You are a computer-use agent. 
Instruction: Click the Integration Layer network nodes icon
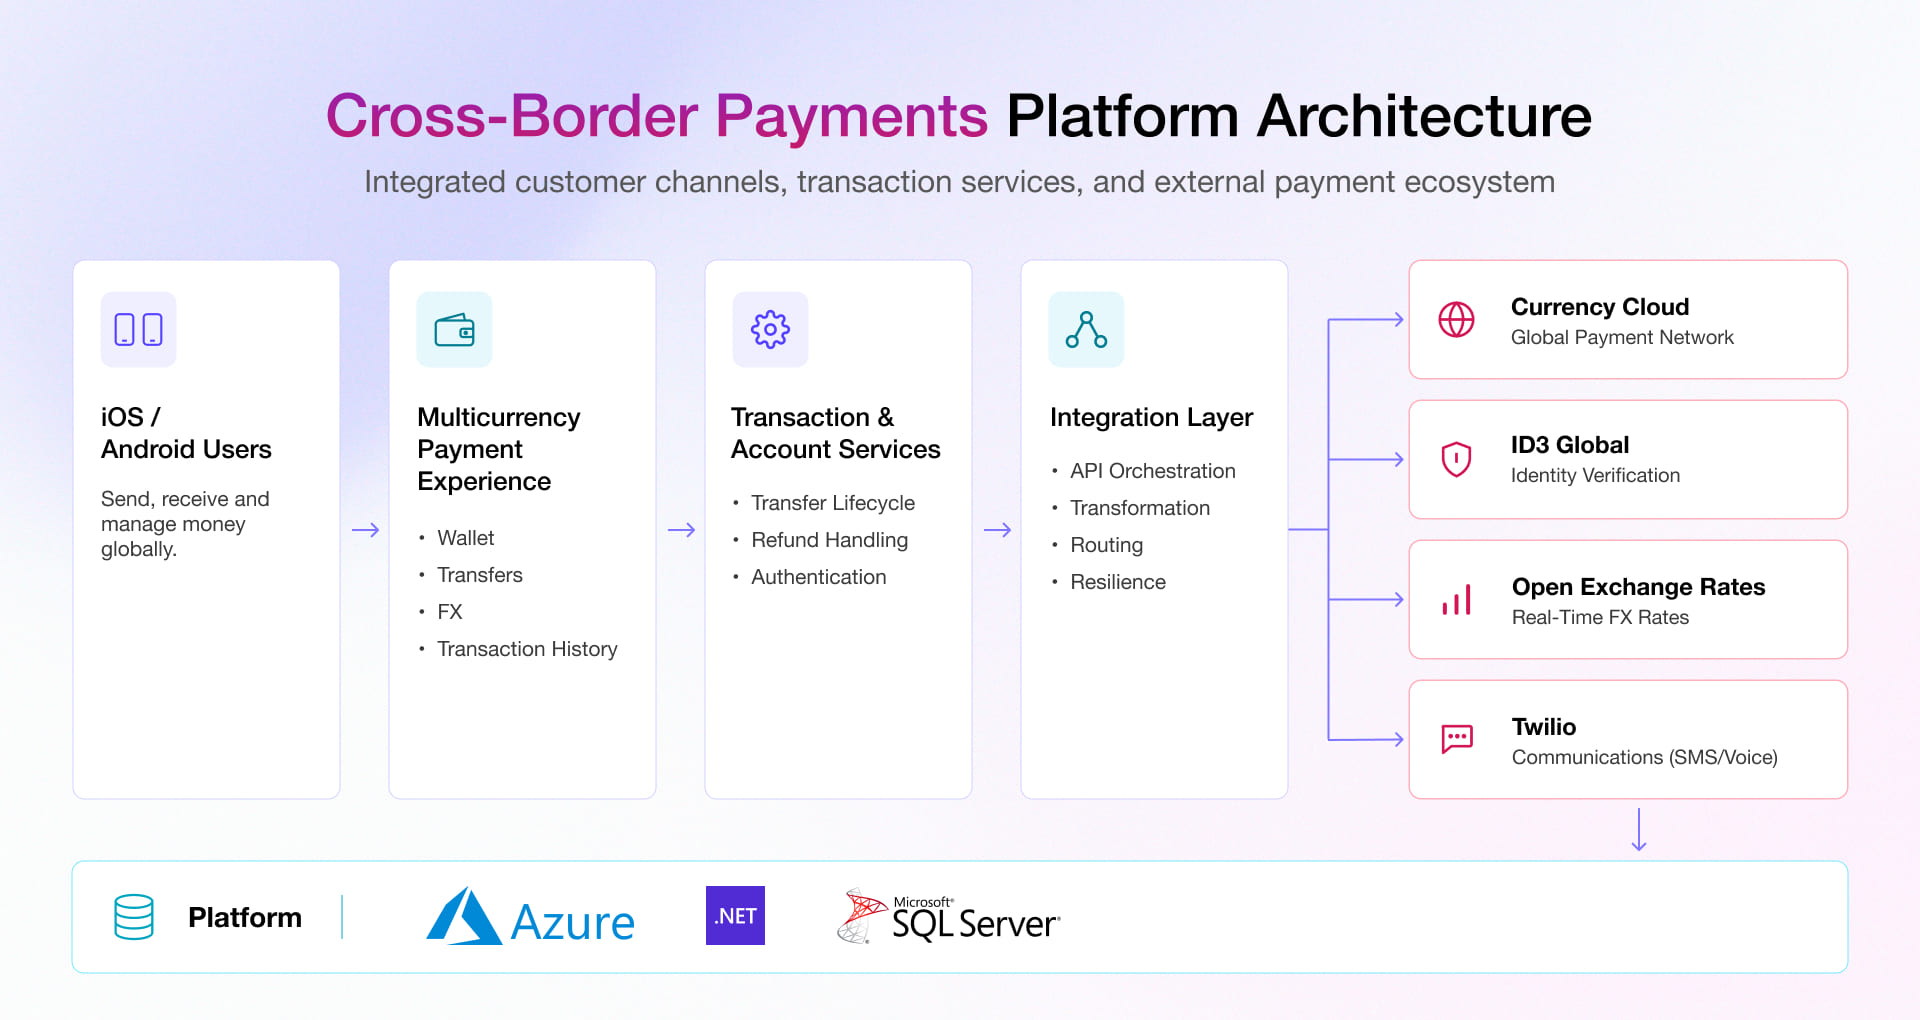click(1086, 329)
